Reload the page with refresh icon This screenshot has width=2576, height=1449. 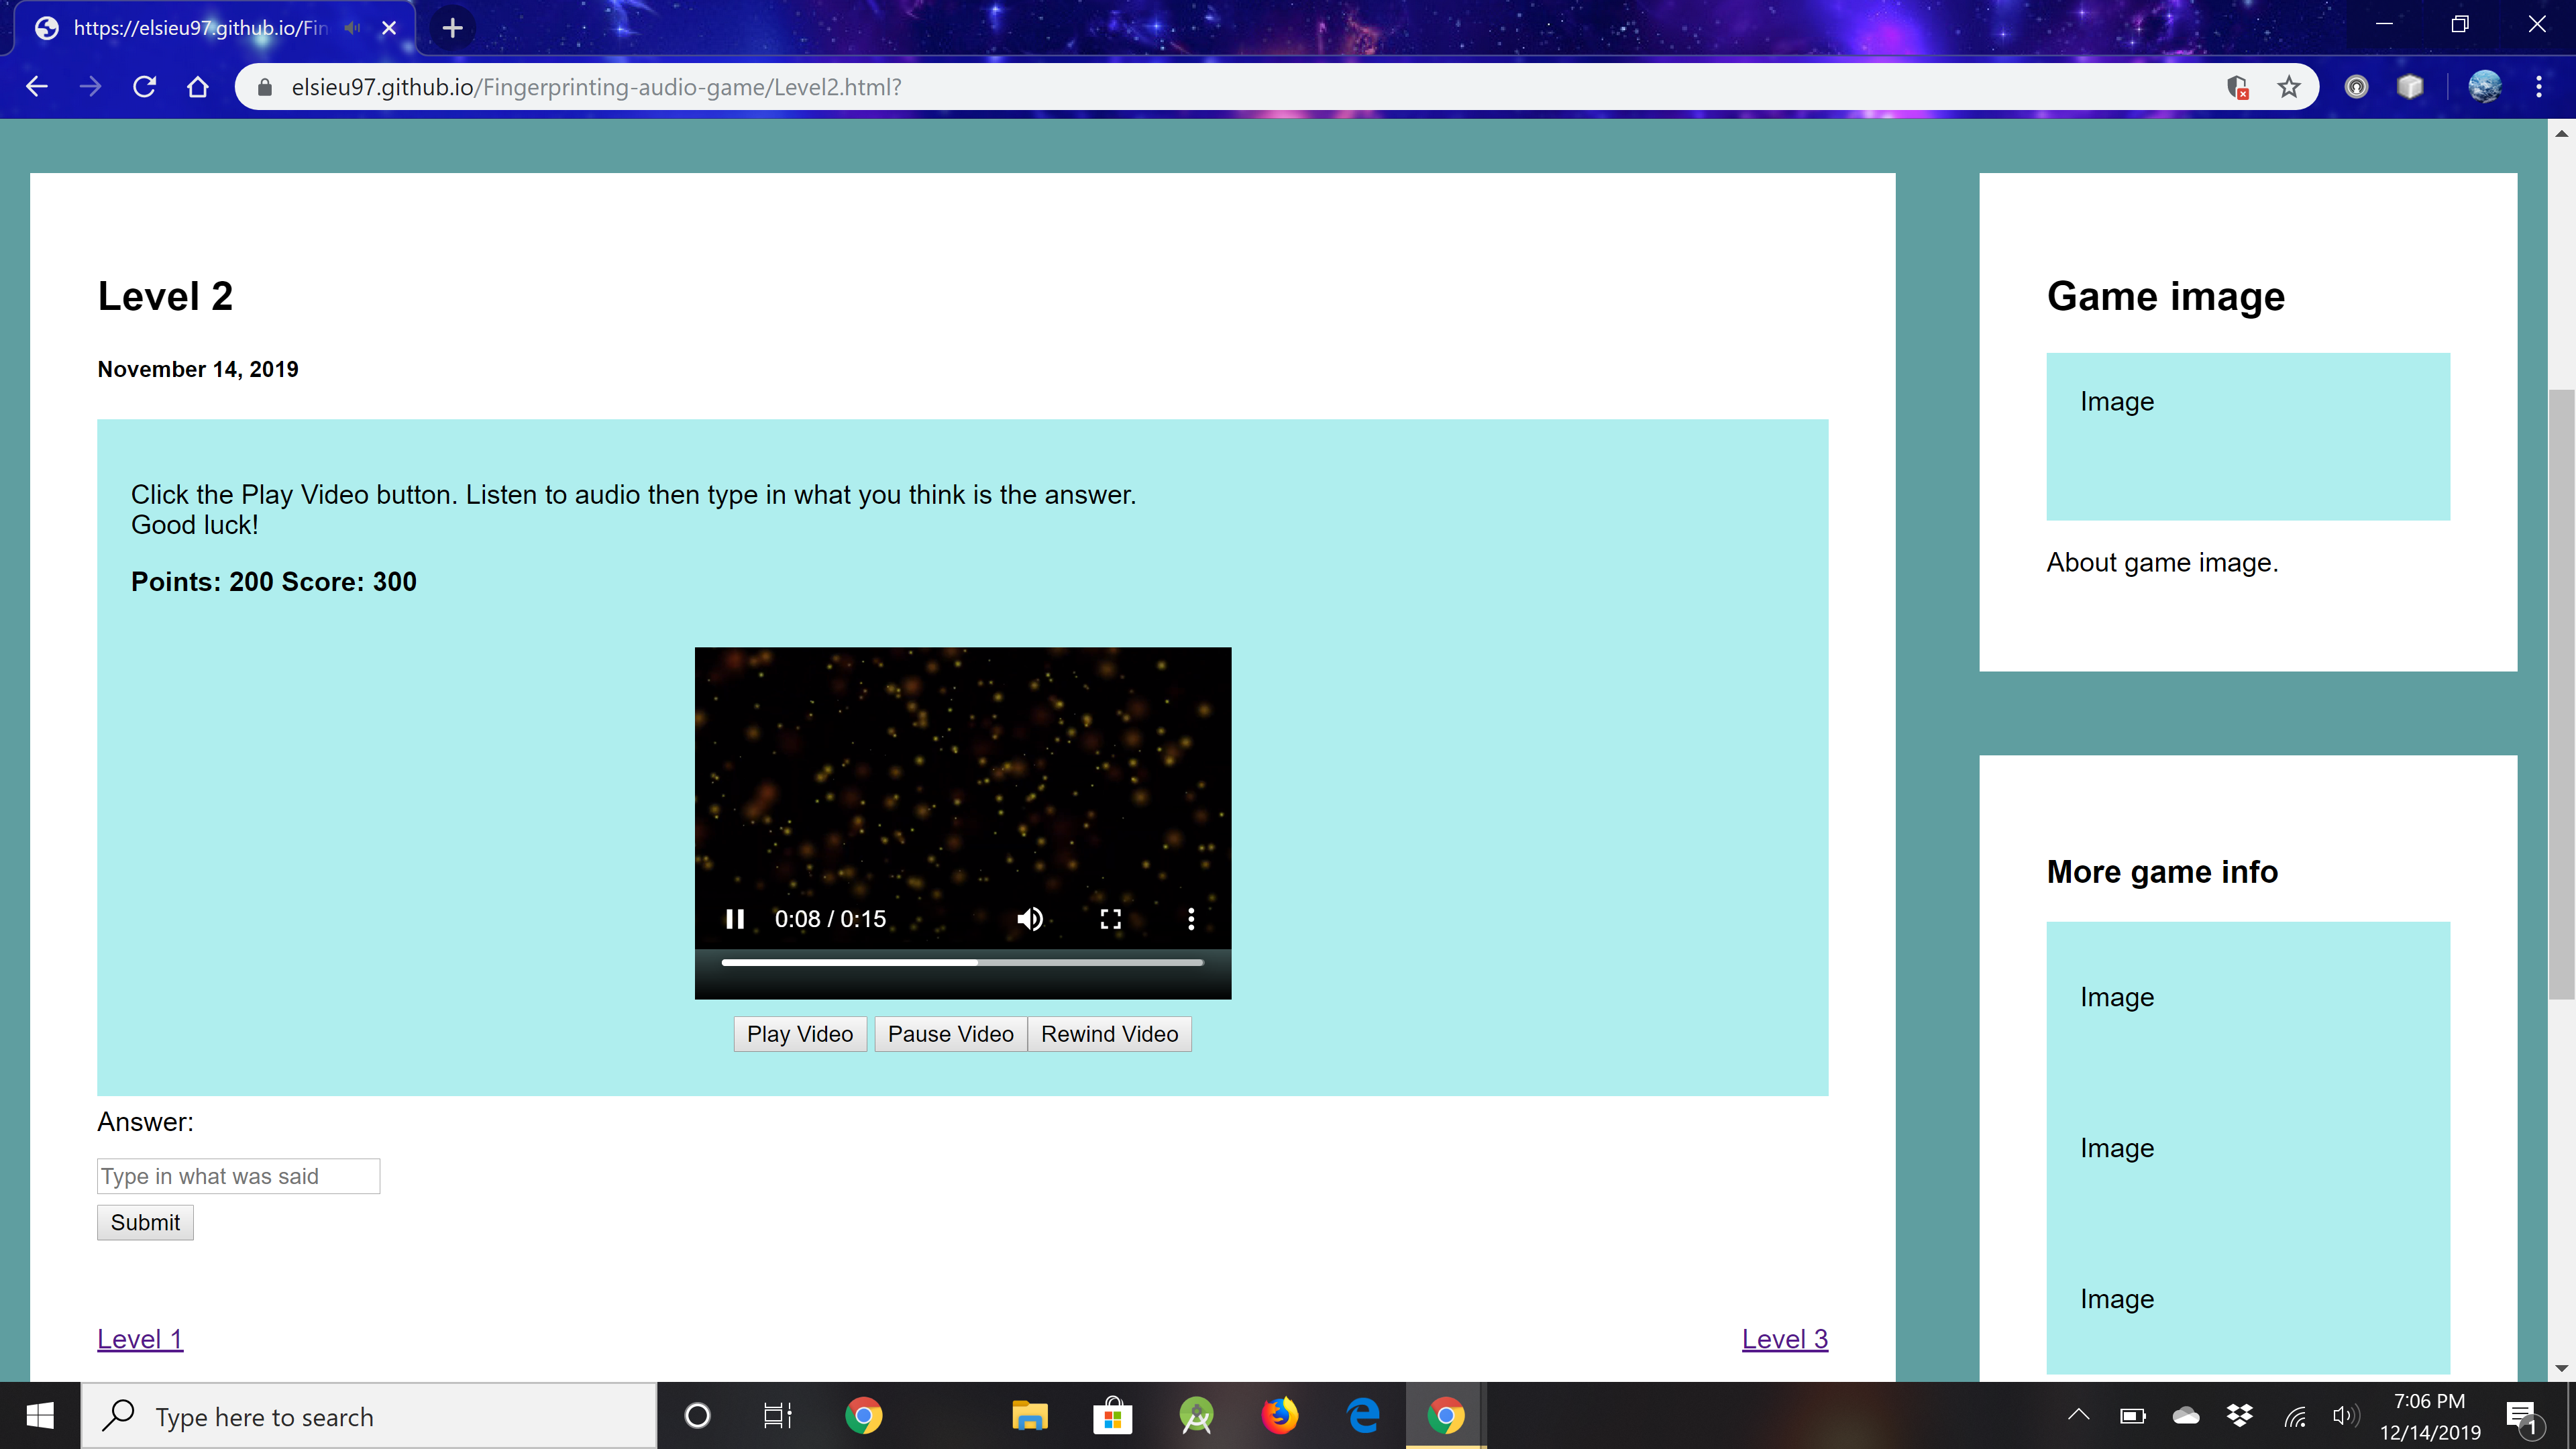(x=145, y=87)
